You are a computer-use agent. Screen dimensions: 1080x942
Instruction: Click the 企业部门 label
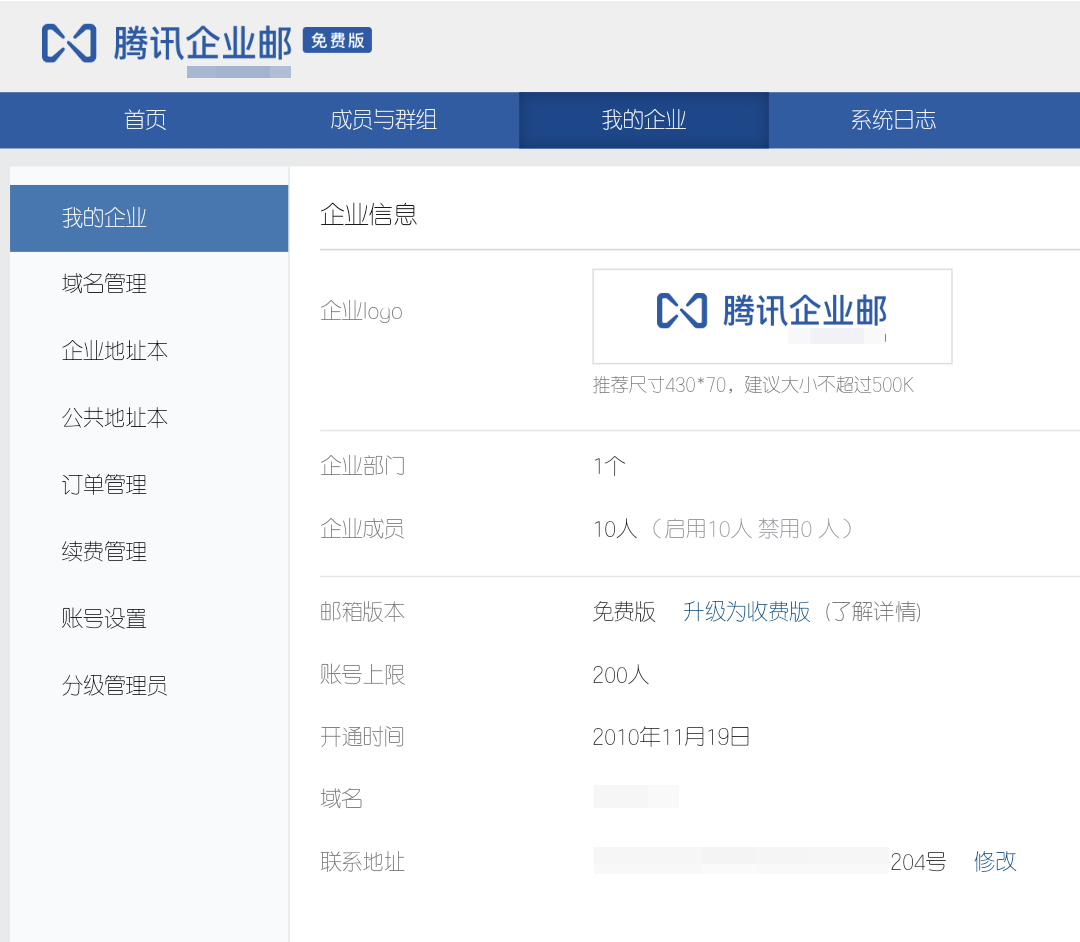click(362, 466)
